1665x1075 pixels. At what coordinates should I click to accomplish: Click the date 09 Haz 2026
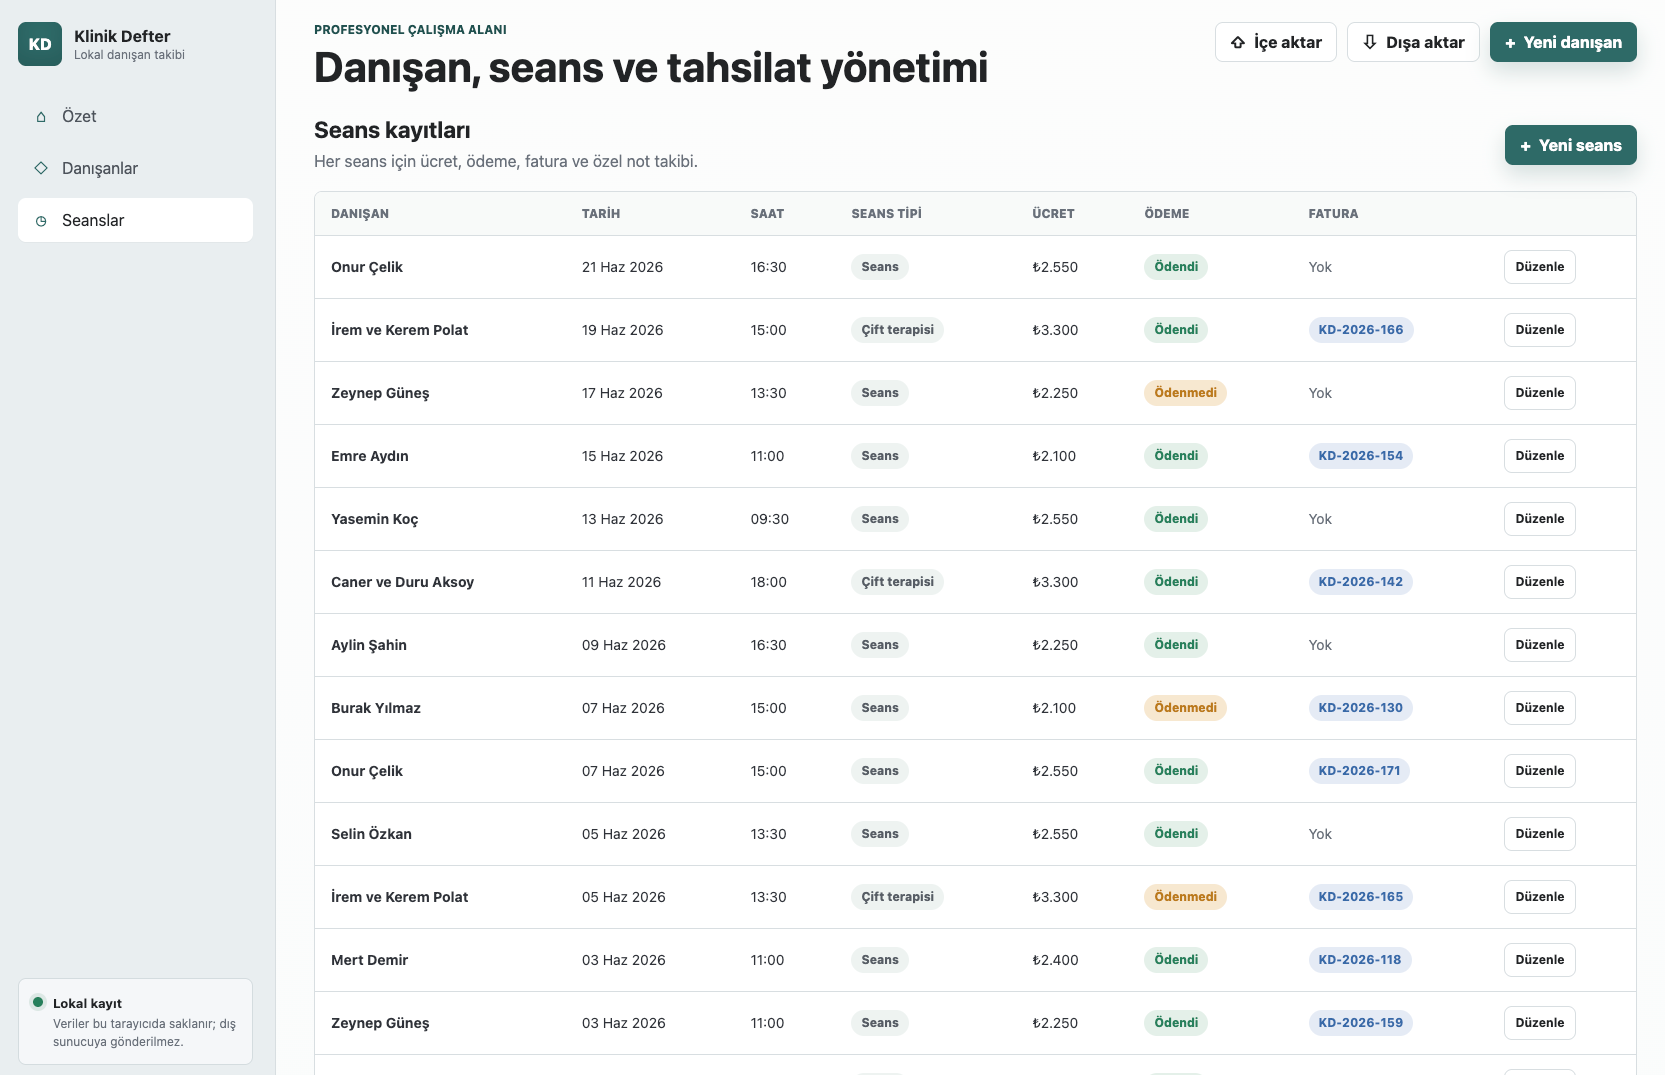coord(624,645)
